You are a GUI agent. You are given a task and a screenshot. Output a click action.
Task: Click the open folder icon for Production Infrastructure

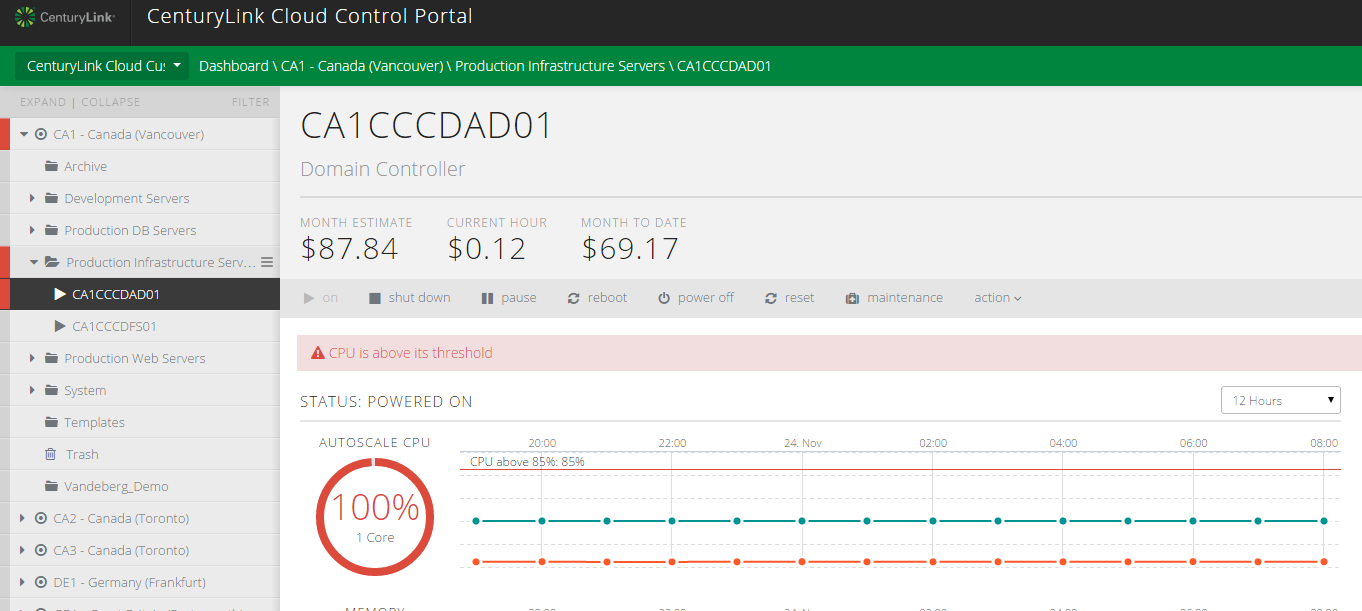click(x=52, y=262)
